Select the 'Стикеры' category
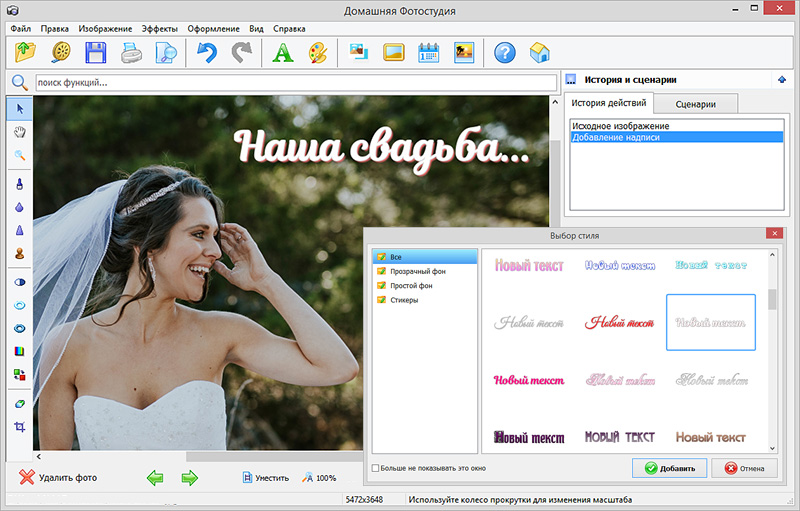The width and height of the screenshot is (800, 511). 405,299
